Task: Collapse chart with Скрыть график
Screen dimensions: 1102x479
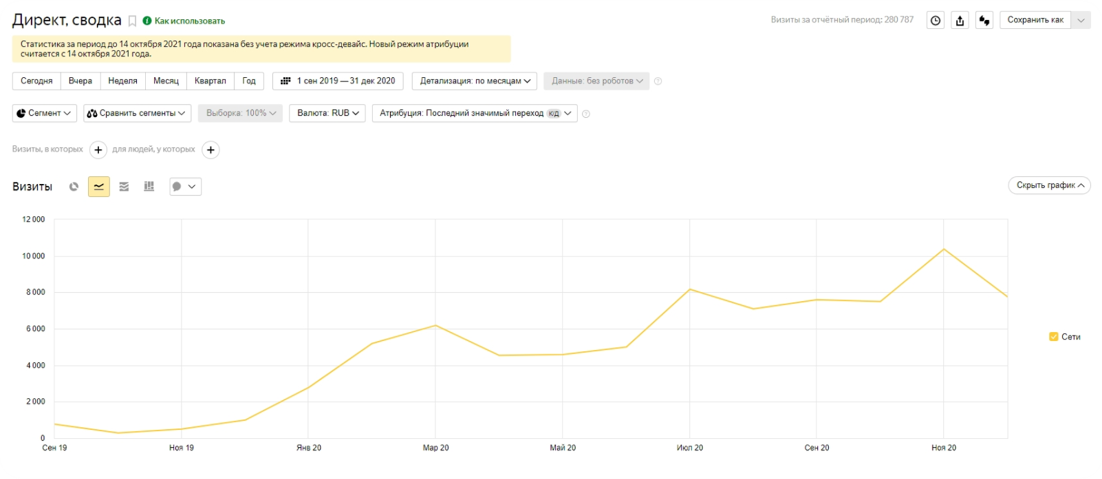Action: [x=1049, y=185]
